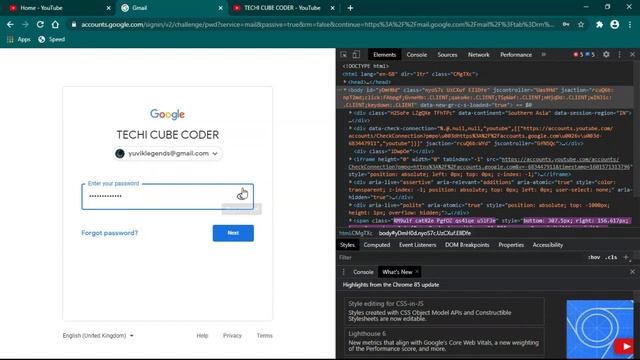Toggle the device toolbar in DevTools
The width and height of the screenshot is (640, 360).
[356, 55]
